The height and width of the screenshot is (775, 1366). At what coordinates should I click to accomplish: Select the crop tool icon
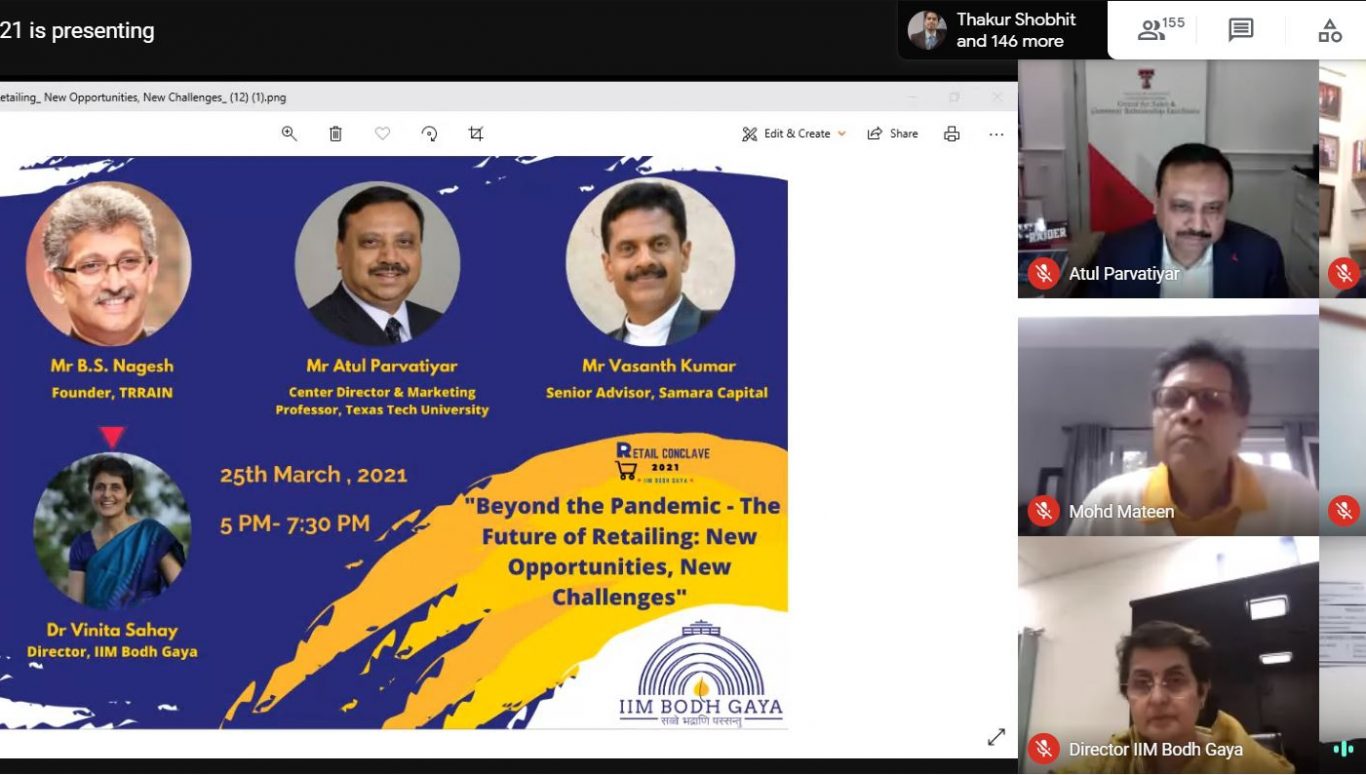coord(476,134)
